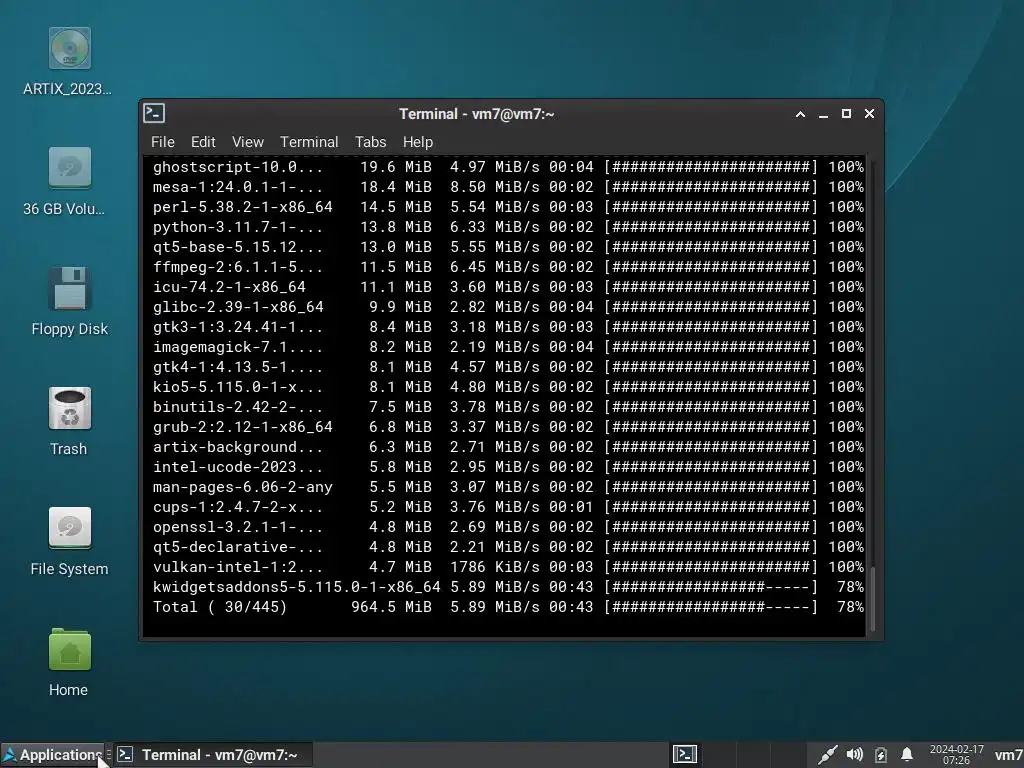
Task: Click the terminal vertical scrollbar thumb
Action: tap(872, 598)
